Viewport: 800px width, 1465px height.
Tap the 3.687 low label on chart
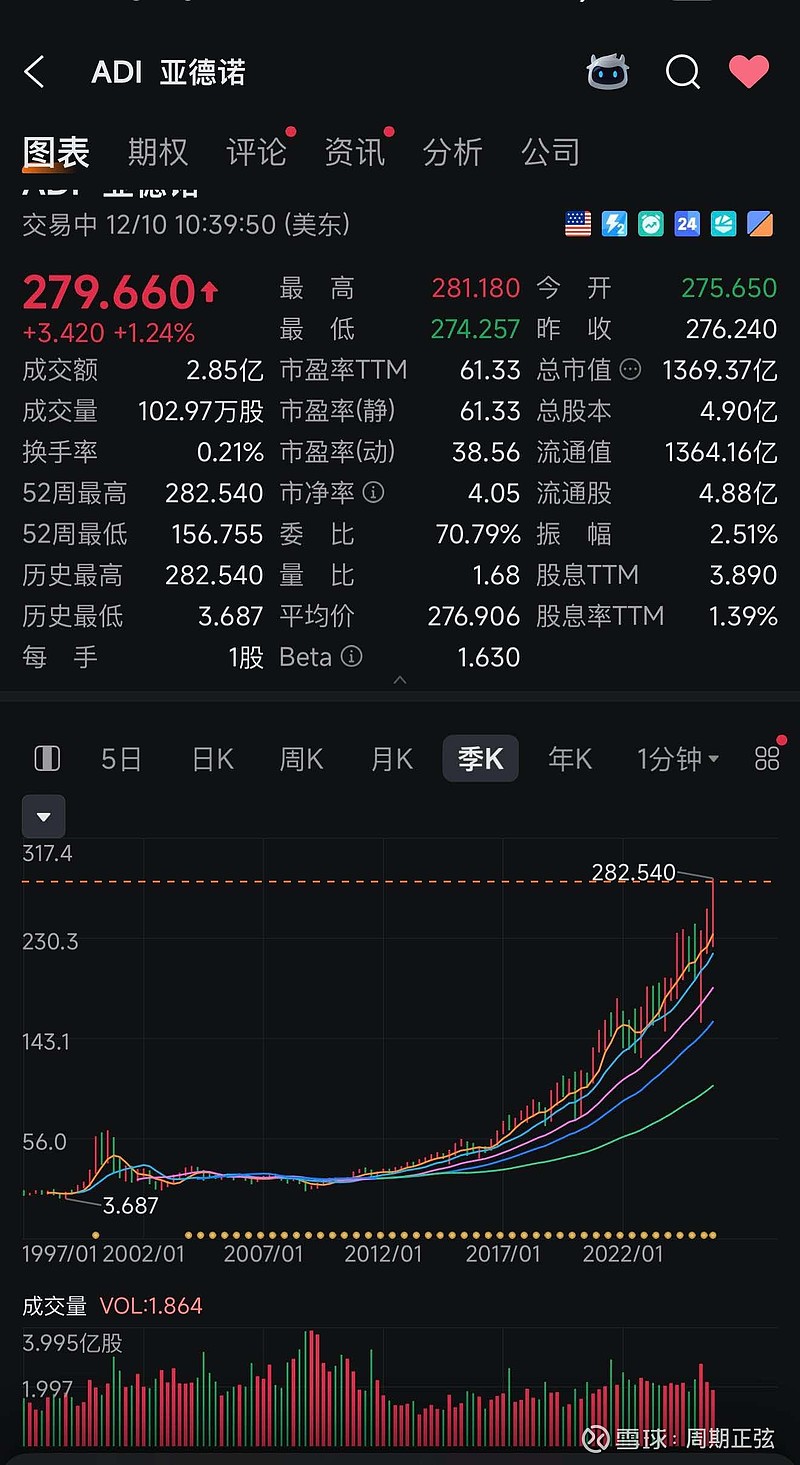tap(131, 1205)
